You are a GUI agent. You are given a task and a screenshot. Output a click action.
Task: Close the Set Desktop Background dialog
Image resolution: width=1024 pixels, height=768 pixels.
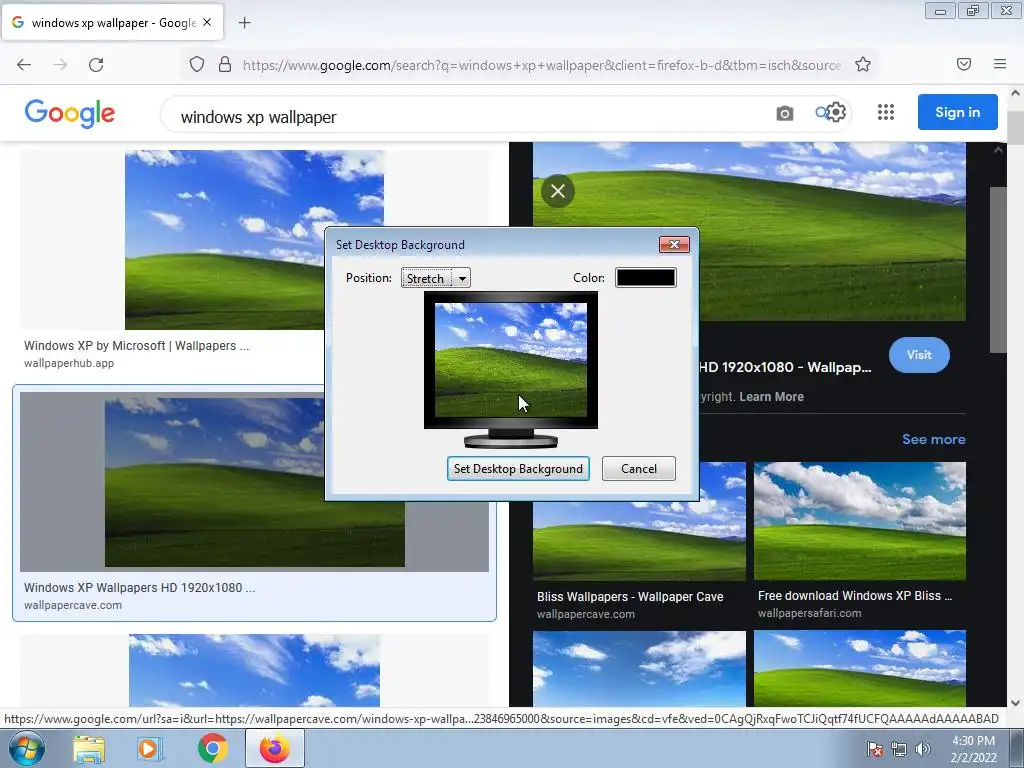pos(674,244)
